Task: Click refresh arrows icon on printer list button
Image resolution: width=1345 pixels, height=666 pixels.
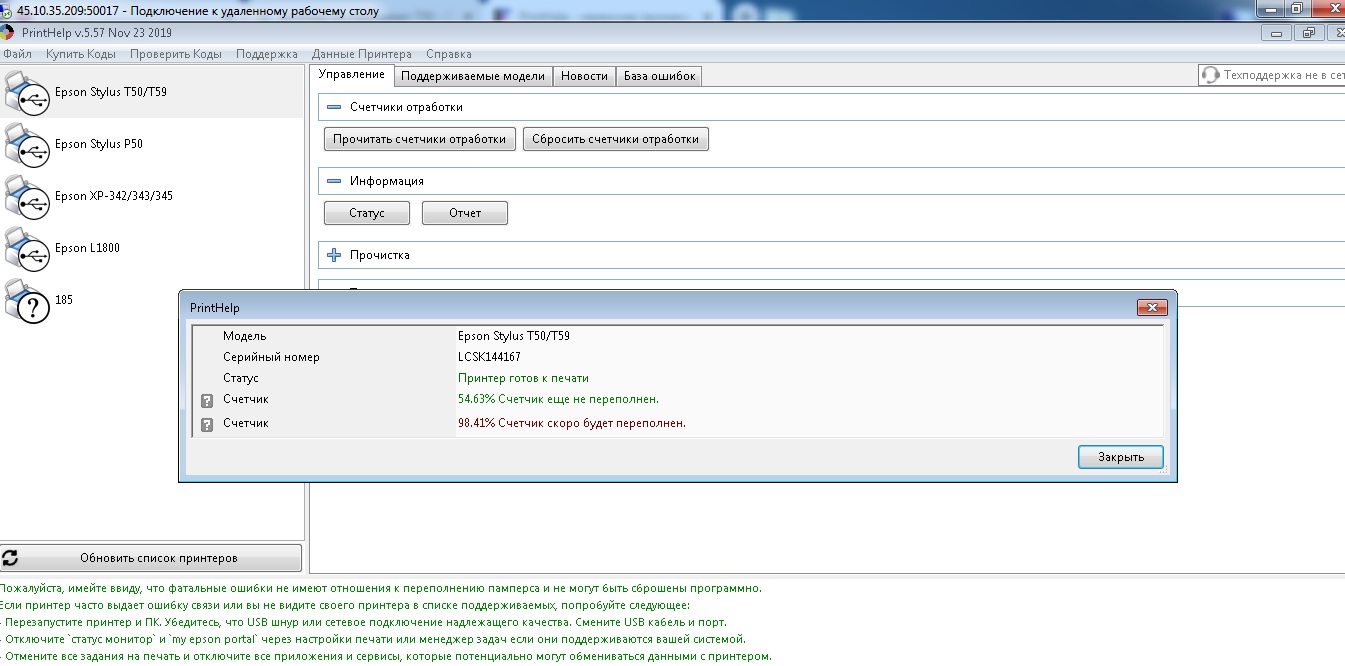Action: pyautogui.click(x=10, y=558)
